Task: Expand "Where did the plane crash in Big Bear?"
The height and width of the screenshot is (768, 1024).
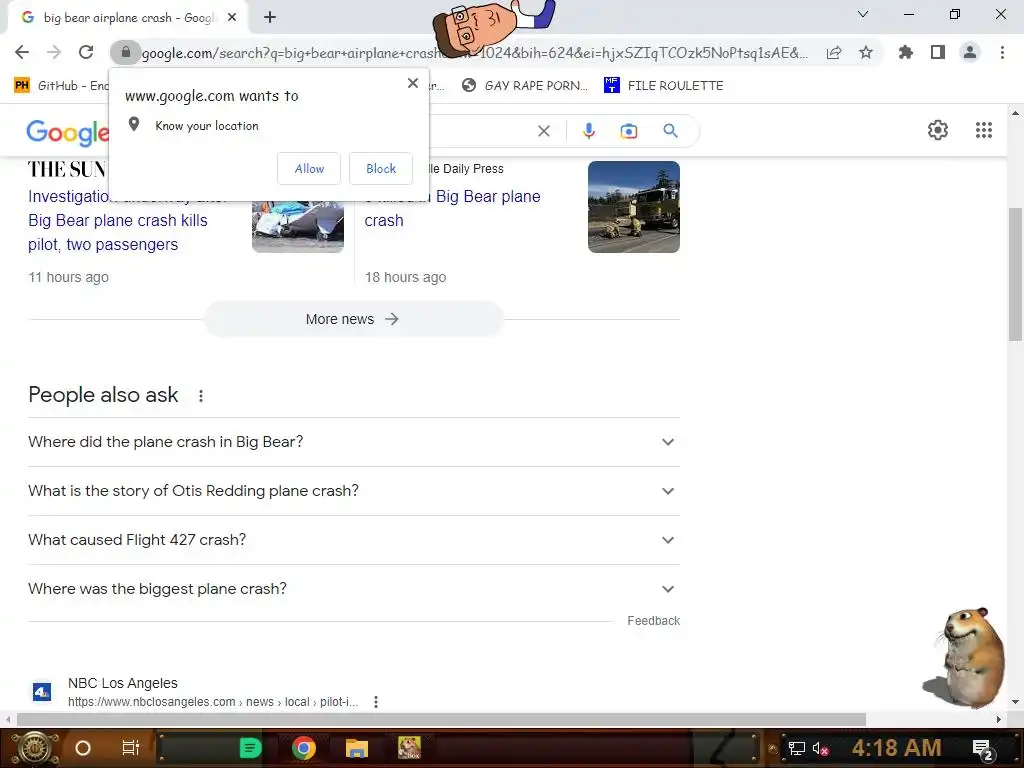Action: 353,442
